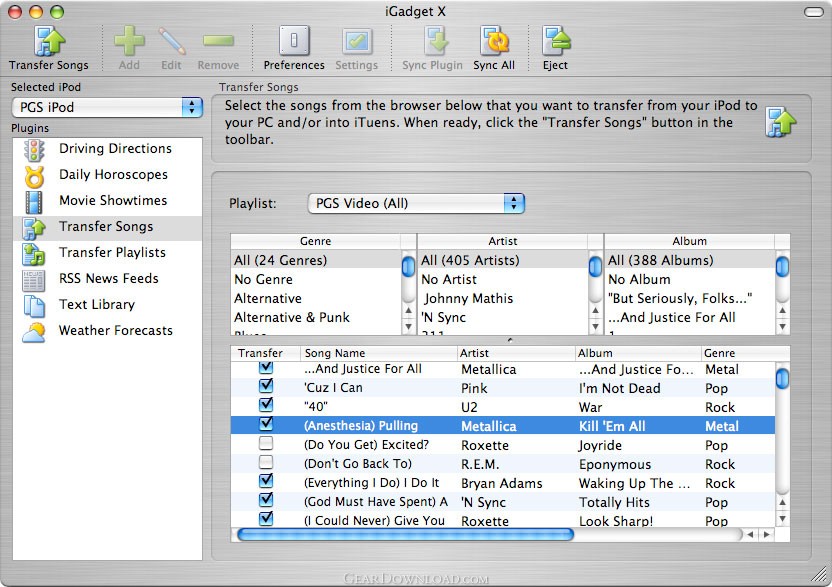Click the Text Library documents icon
832x587 pixels.
pyautogui.click(x=34, y=306)
